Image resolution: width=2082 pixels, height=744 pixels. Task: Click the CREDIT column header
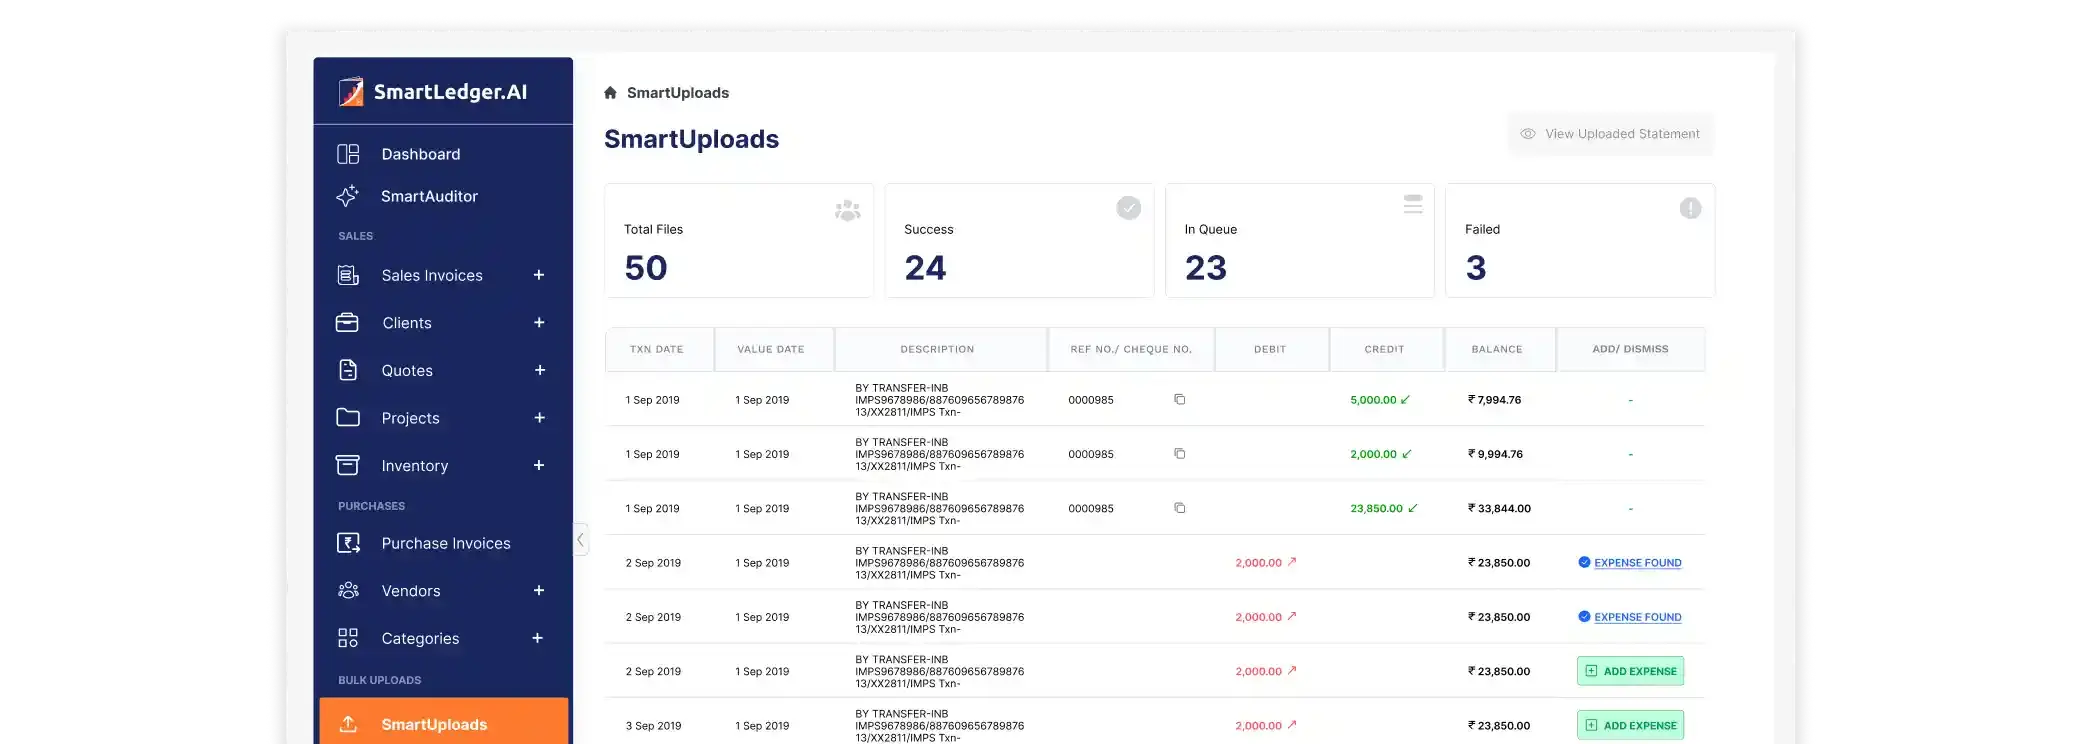1386,349
